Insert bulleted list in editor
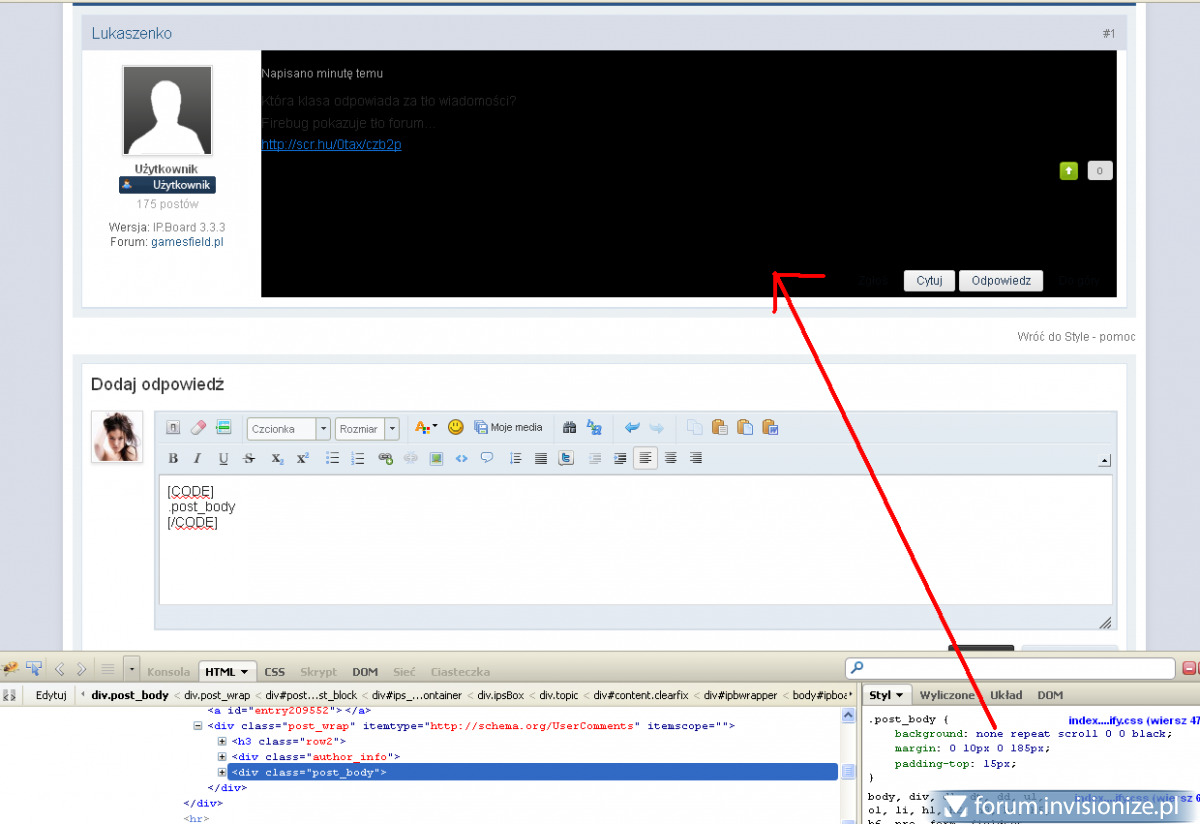The height and width of the screenshot is (824, 1200). click(x=332, y=458)
